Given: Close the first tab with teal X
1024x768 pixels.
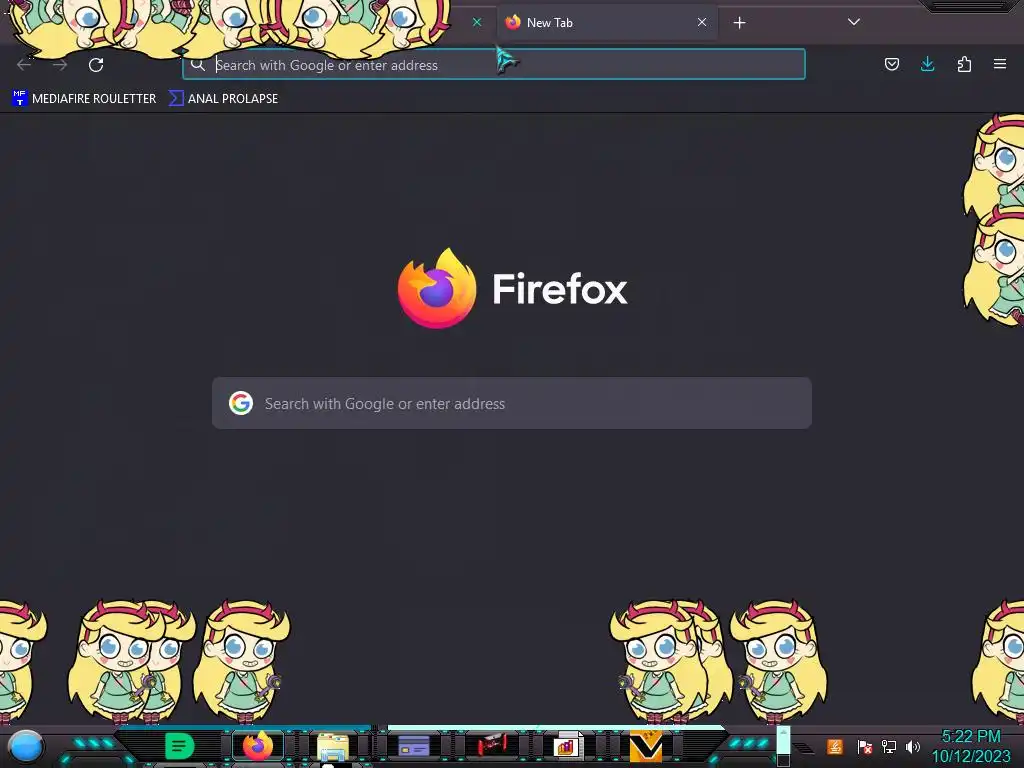Looking at the screenshot, I should tap(477, 22).
